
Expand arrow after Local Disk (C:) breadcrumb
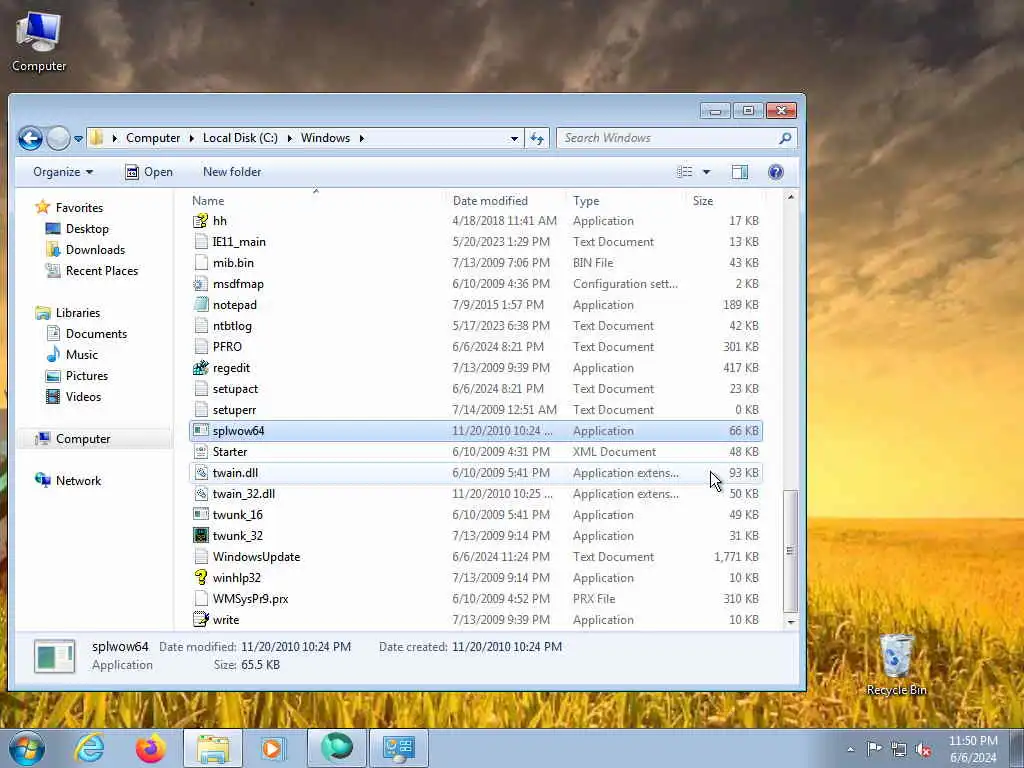pos(289,138)
